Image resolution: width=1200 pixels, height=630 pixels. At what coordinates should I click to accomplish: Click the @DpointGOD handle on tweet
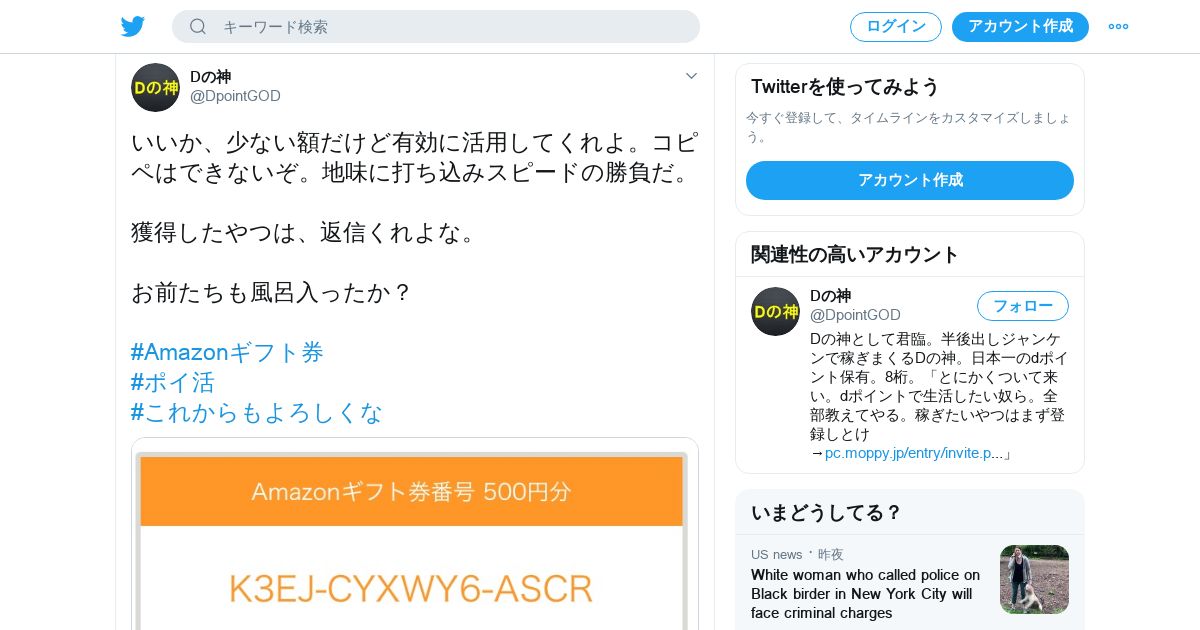[x=235, y=96]
